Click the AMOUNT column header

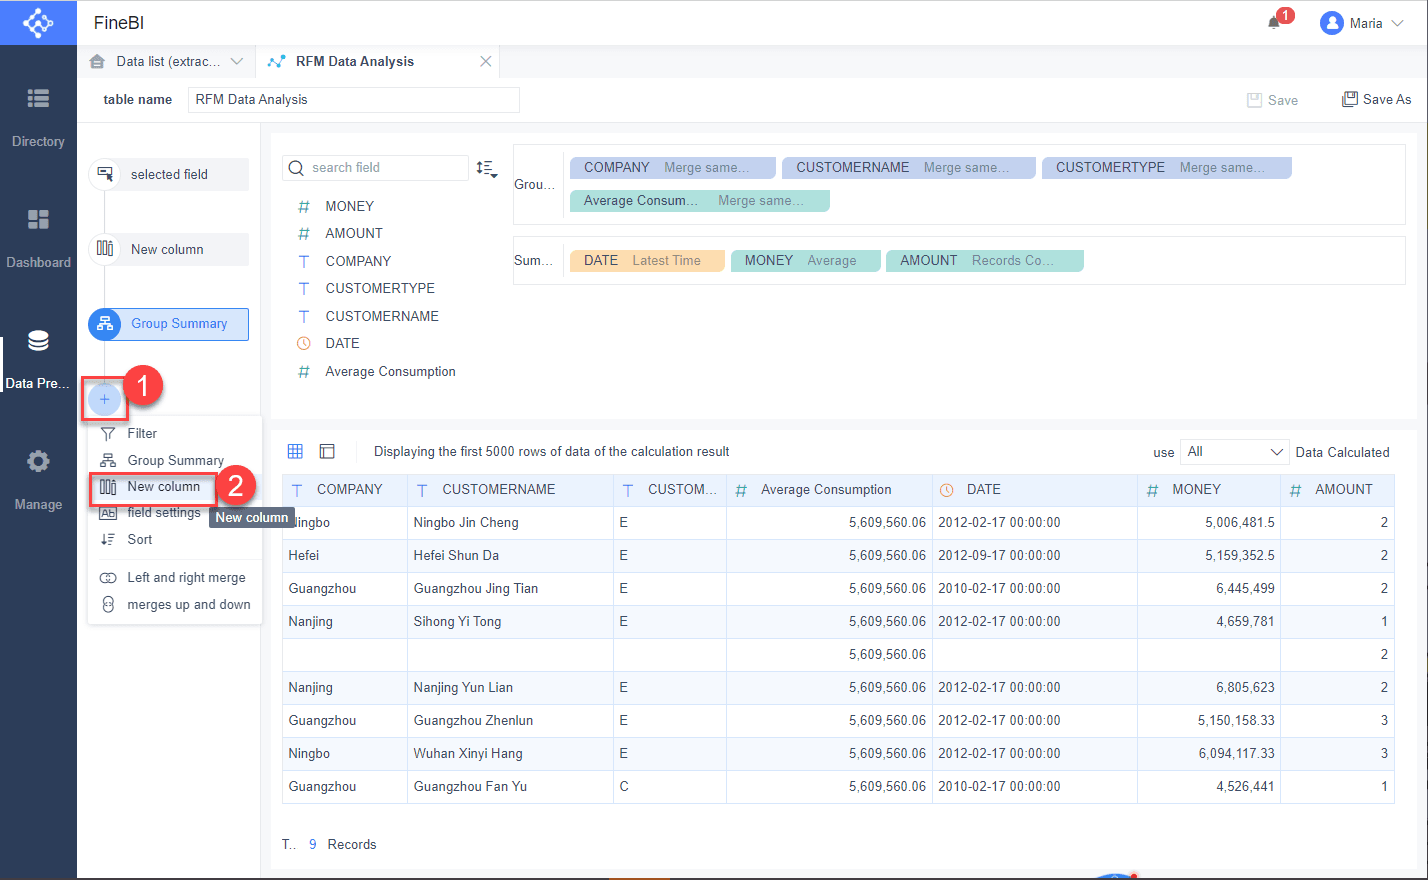1337,490
